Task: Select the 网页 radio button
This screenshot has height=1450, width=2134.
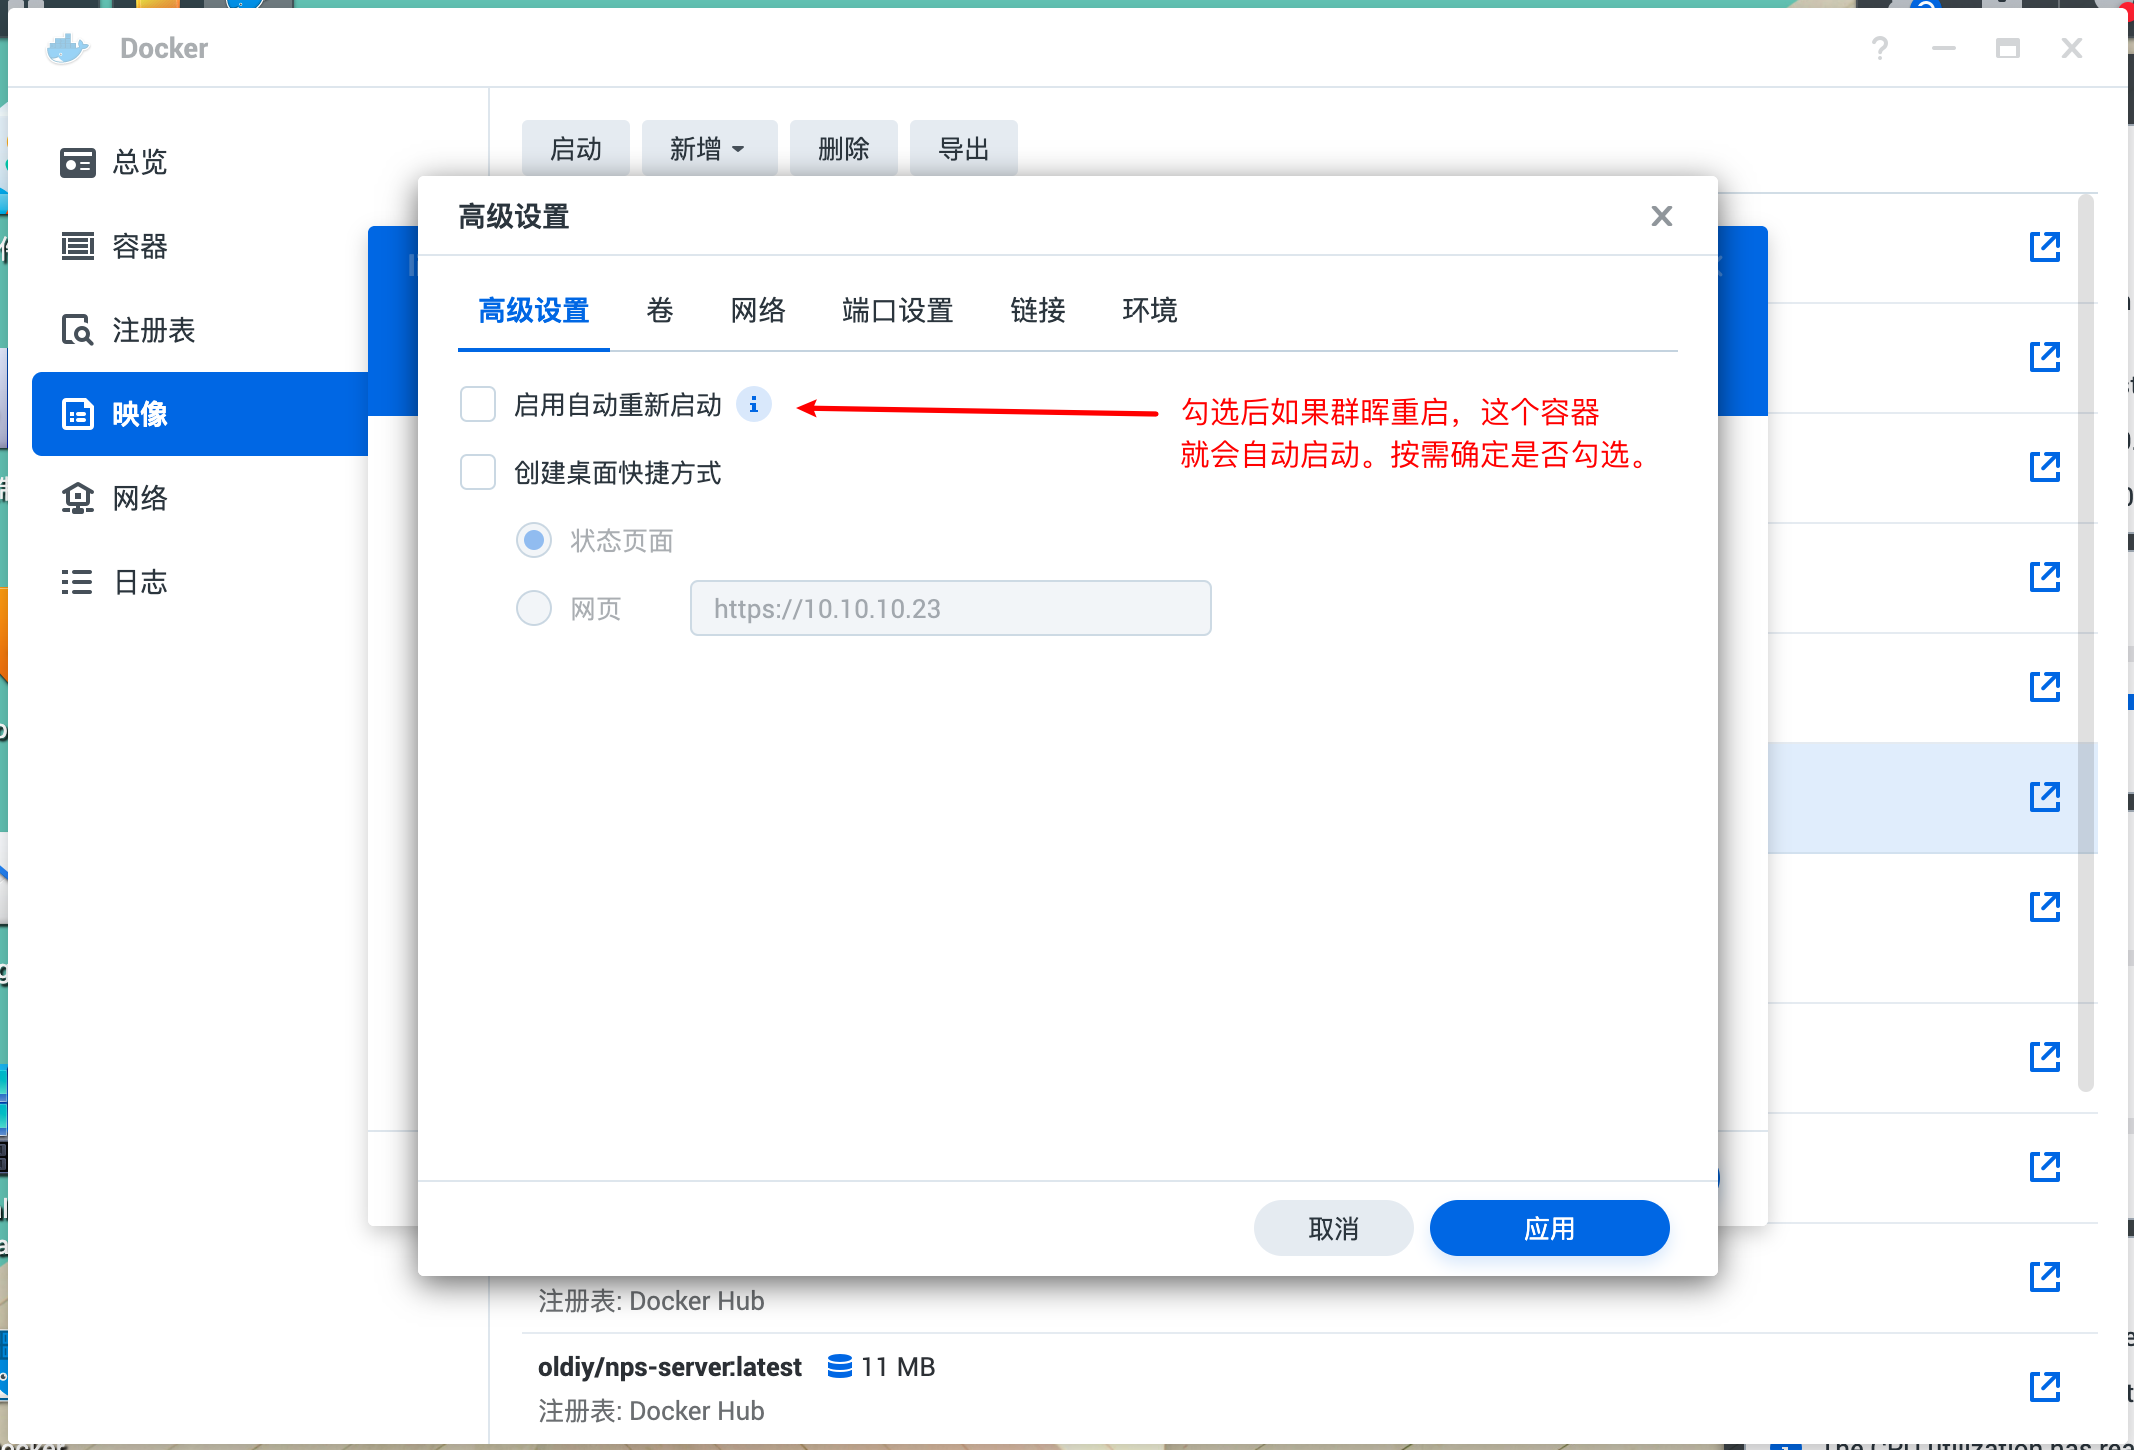Action: coord(534,608)
